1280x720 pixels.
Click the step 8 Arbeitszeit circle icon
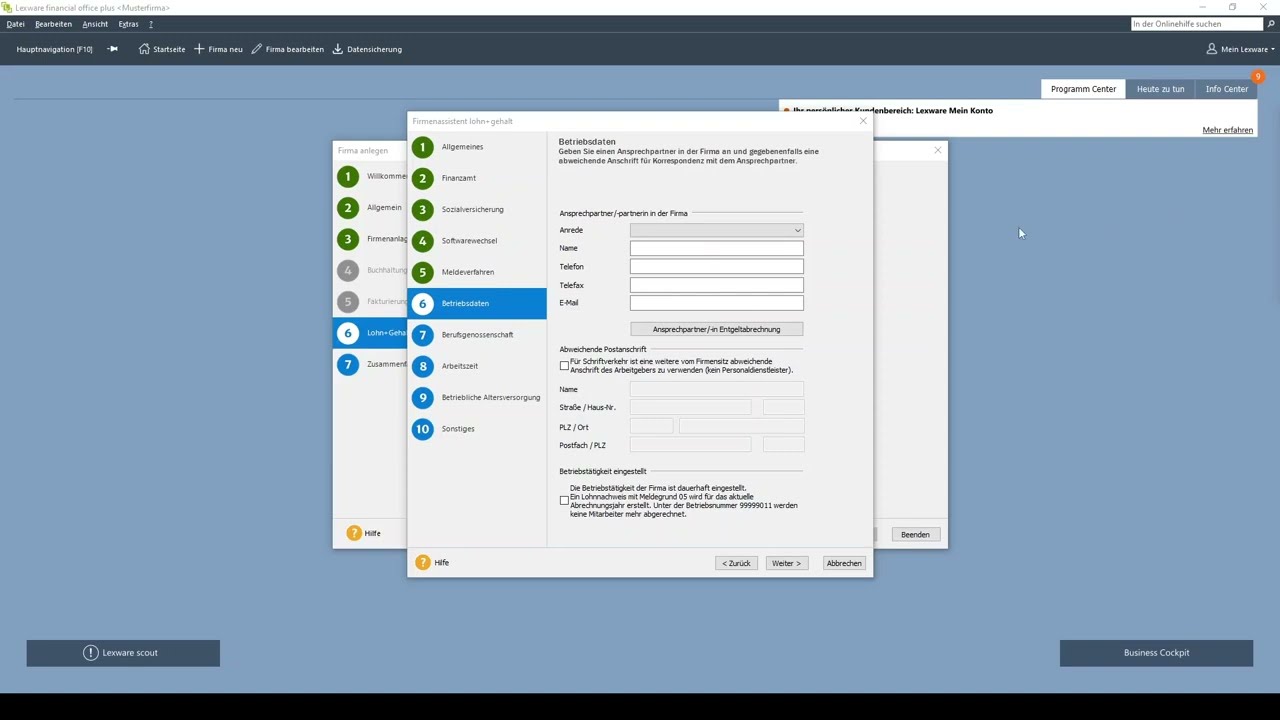pyautogui.click(x=422, y=366)
